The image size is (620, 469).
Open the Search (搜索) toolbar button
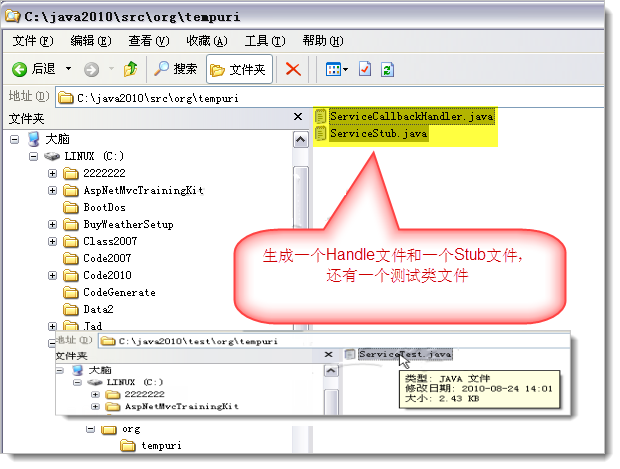pyautogui.click(x=175, y=69)
